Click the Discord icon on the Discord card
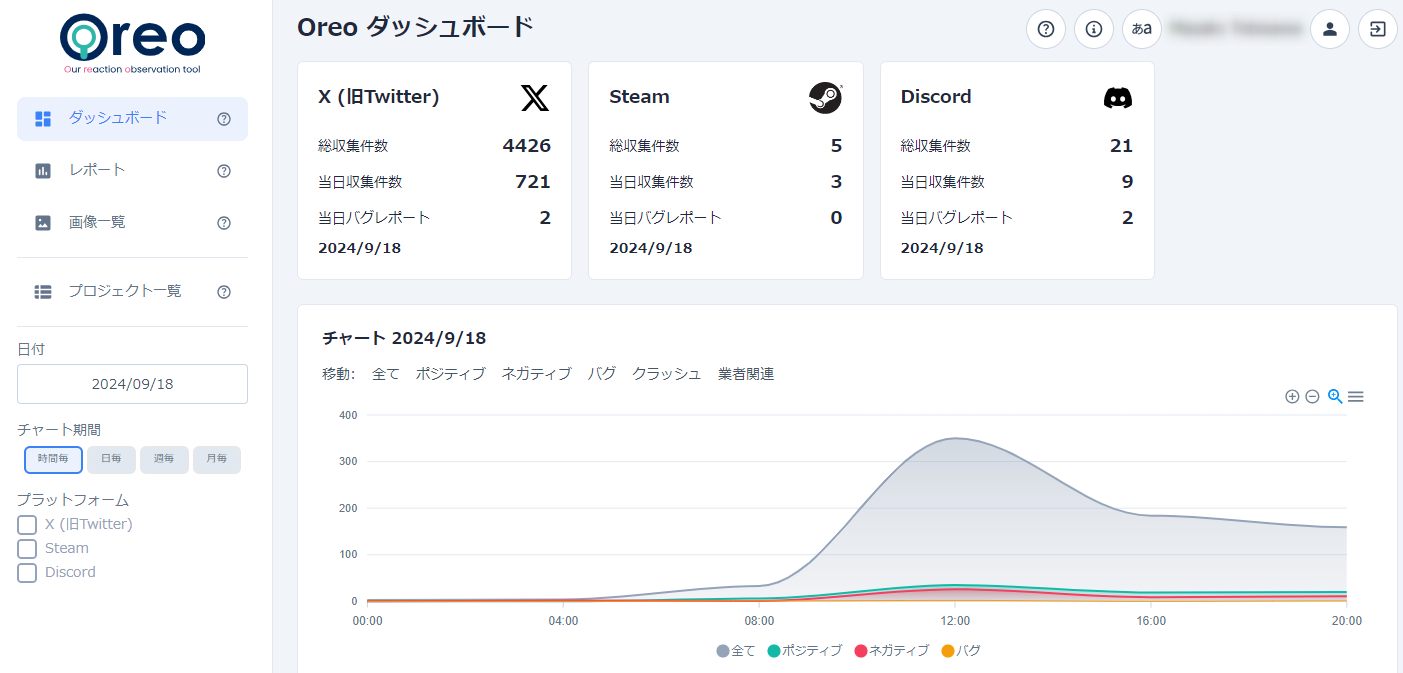This screenshot has height=673, width=1403. [1117, 98]
